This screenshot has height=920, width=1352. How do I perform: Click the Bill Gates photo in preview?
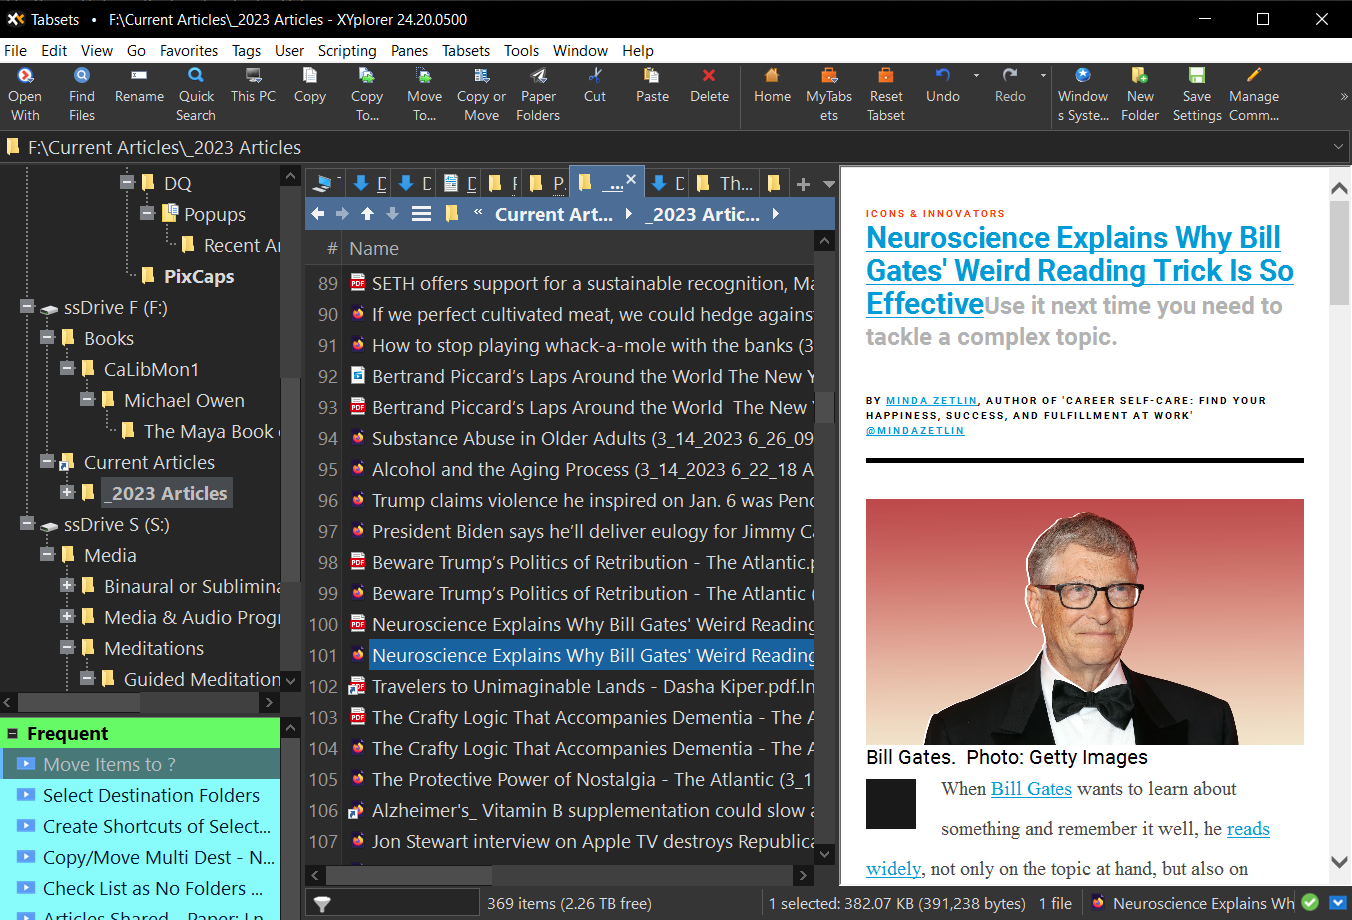click(x=1085, y=621)
